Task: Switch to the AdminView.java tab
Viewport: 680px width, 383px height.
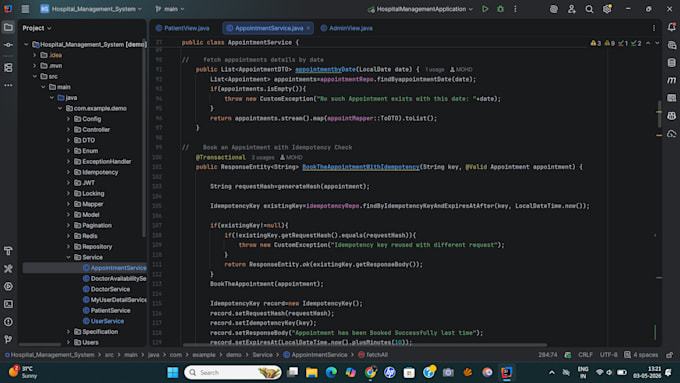Action: [347, 28]
